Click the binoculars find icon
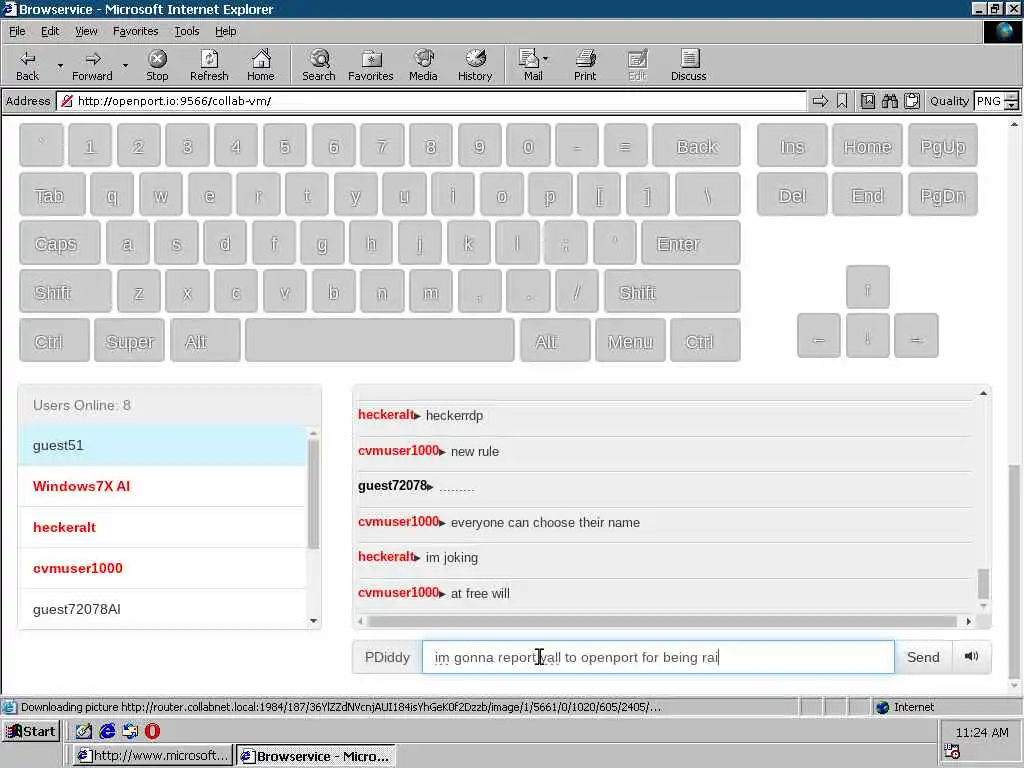Image resolution: width=1024 pixels, height=768 pixels. coord(889,101)
